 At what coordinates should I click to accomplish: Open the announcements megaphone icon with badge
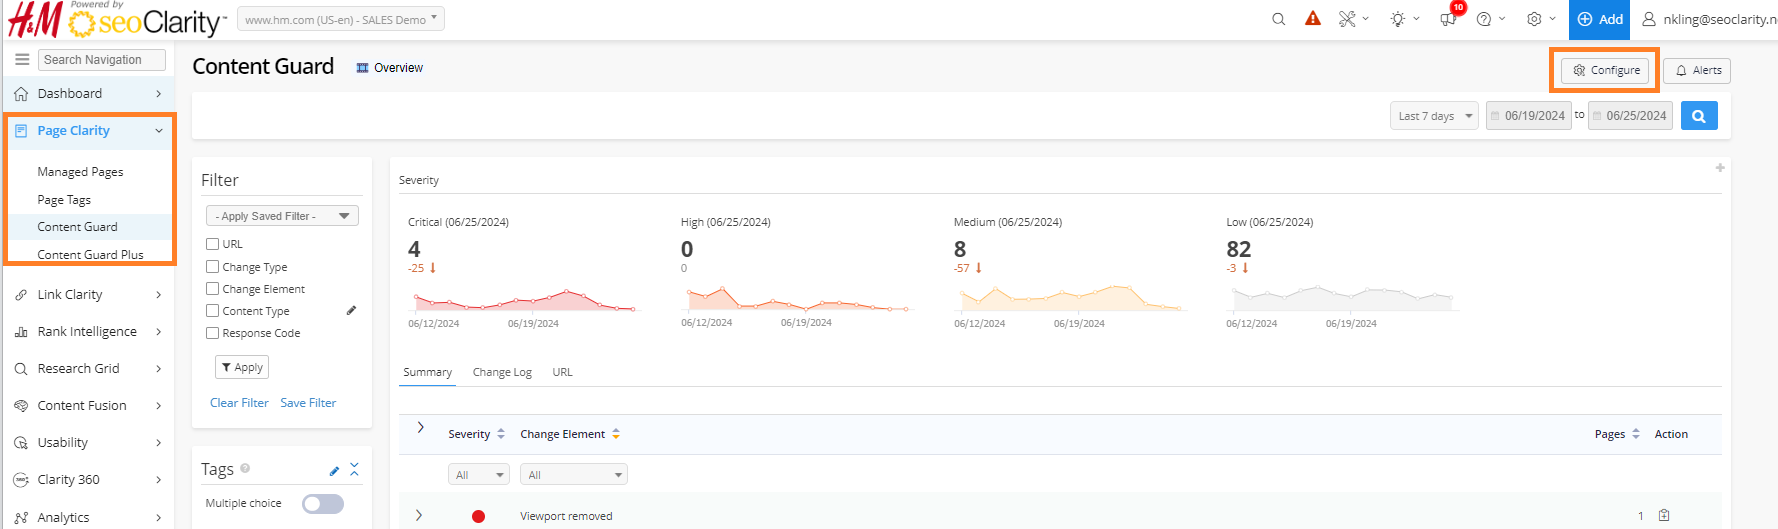tap(1448, 19)
